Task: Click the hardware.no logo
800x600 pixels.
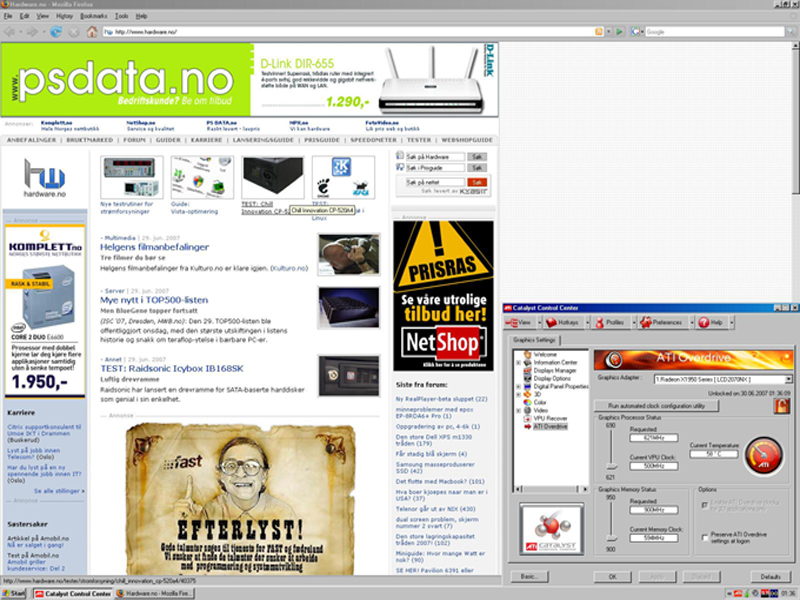Action: tap(44, 178)
